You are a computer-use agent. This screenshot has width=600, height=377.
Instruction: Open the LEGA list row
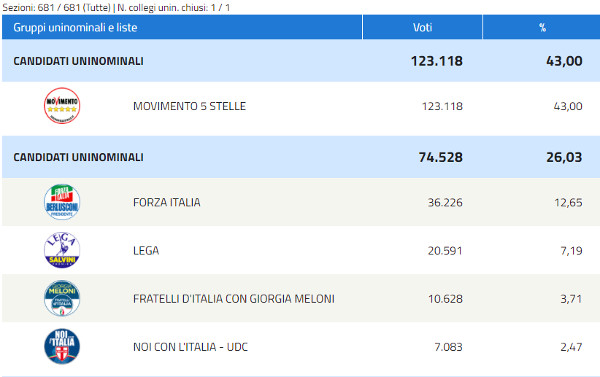[x=301, y=250]
